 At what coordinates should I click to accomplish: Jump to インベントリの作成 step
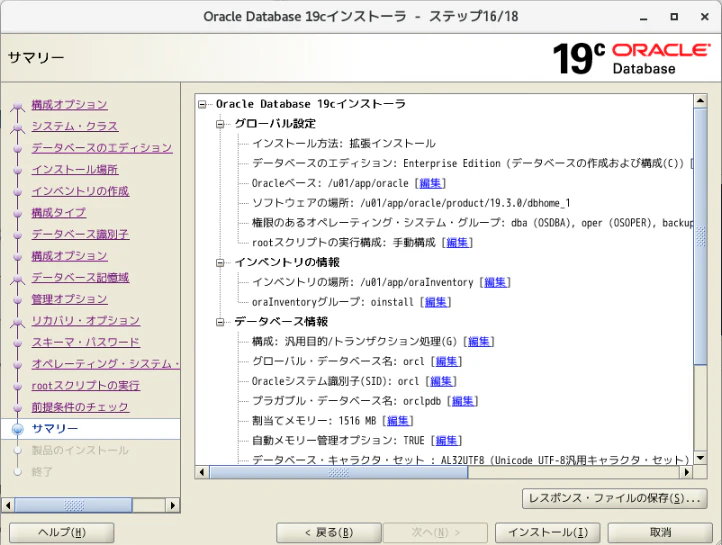(80, 191)
